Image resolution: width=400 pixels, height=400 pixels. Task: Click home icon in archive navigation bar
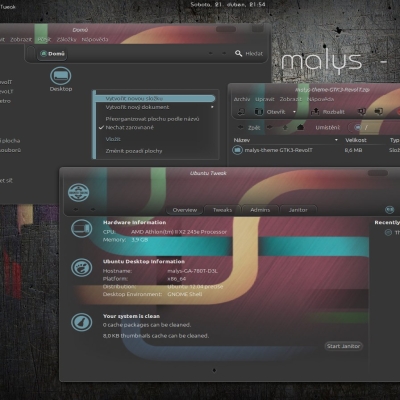point(300,127)
